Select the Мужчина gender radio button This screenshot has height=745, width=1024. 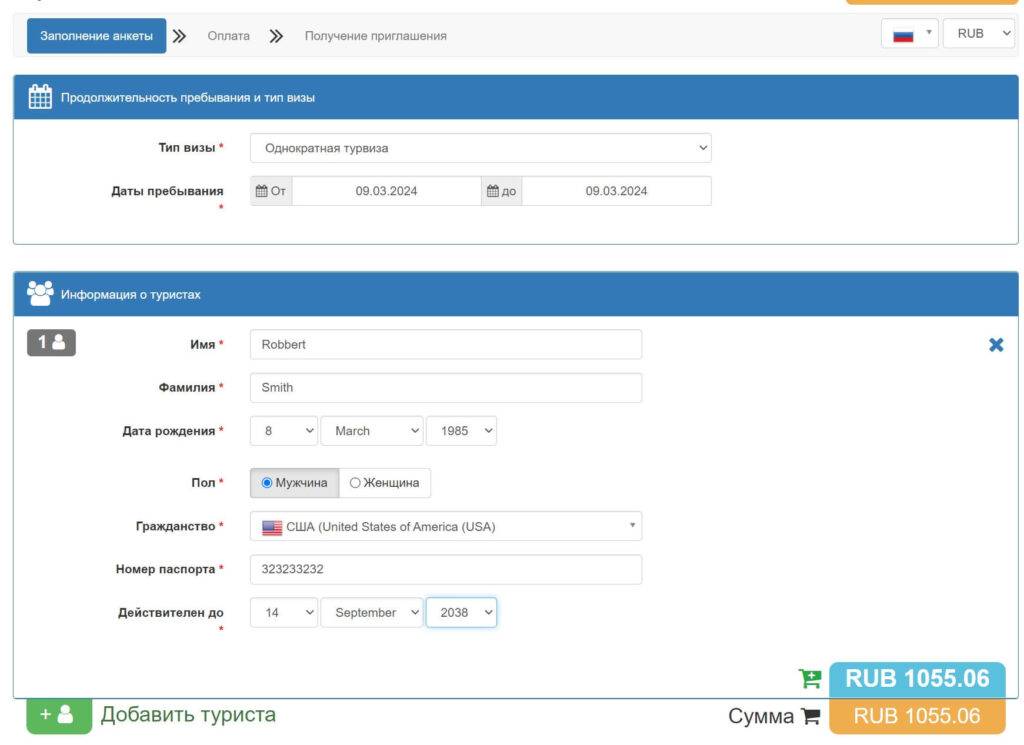click(267, 483)
